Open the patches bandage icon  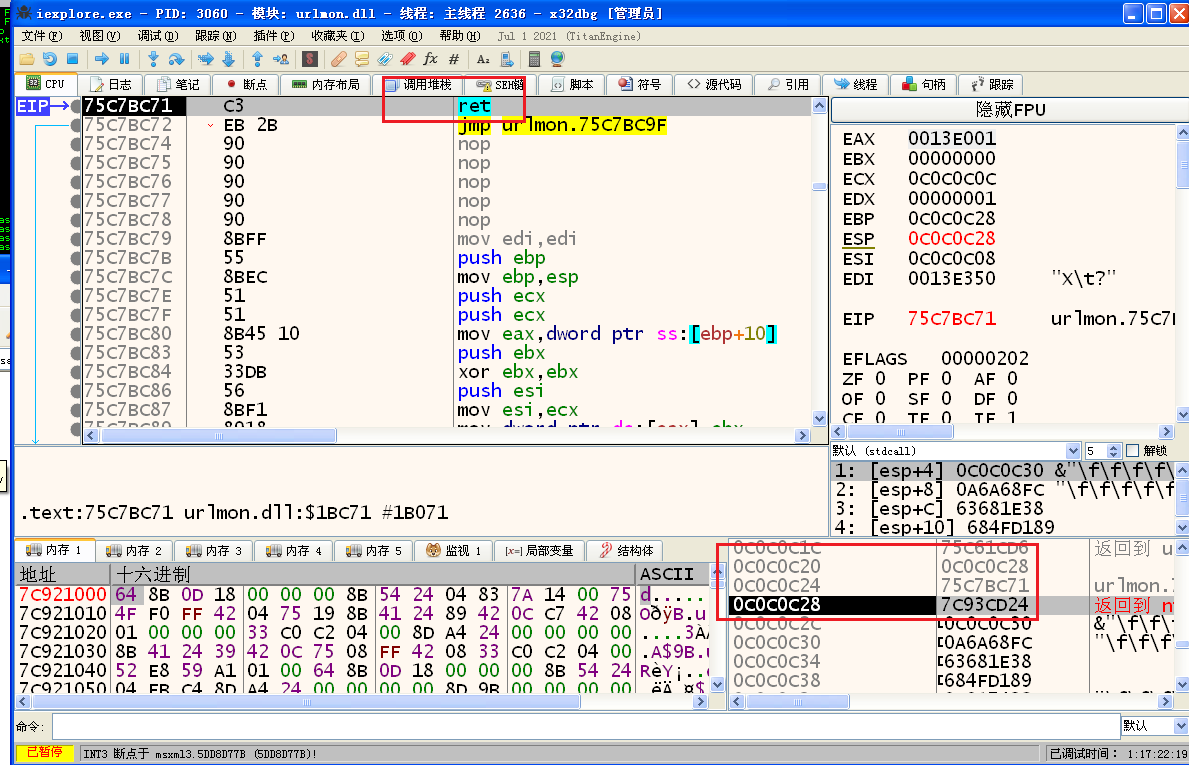(339, 59)
